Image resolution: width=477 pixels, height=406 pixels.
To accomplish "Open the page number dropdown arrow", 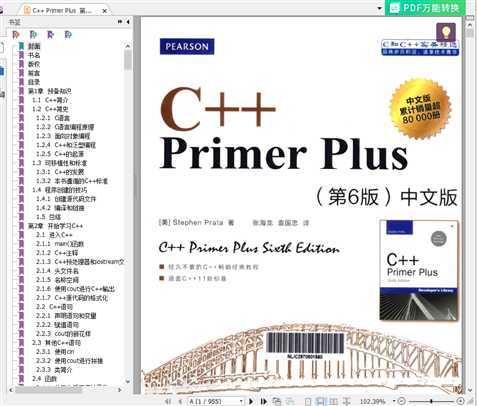I will (241, 401).
